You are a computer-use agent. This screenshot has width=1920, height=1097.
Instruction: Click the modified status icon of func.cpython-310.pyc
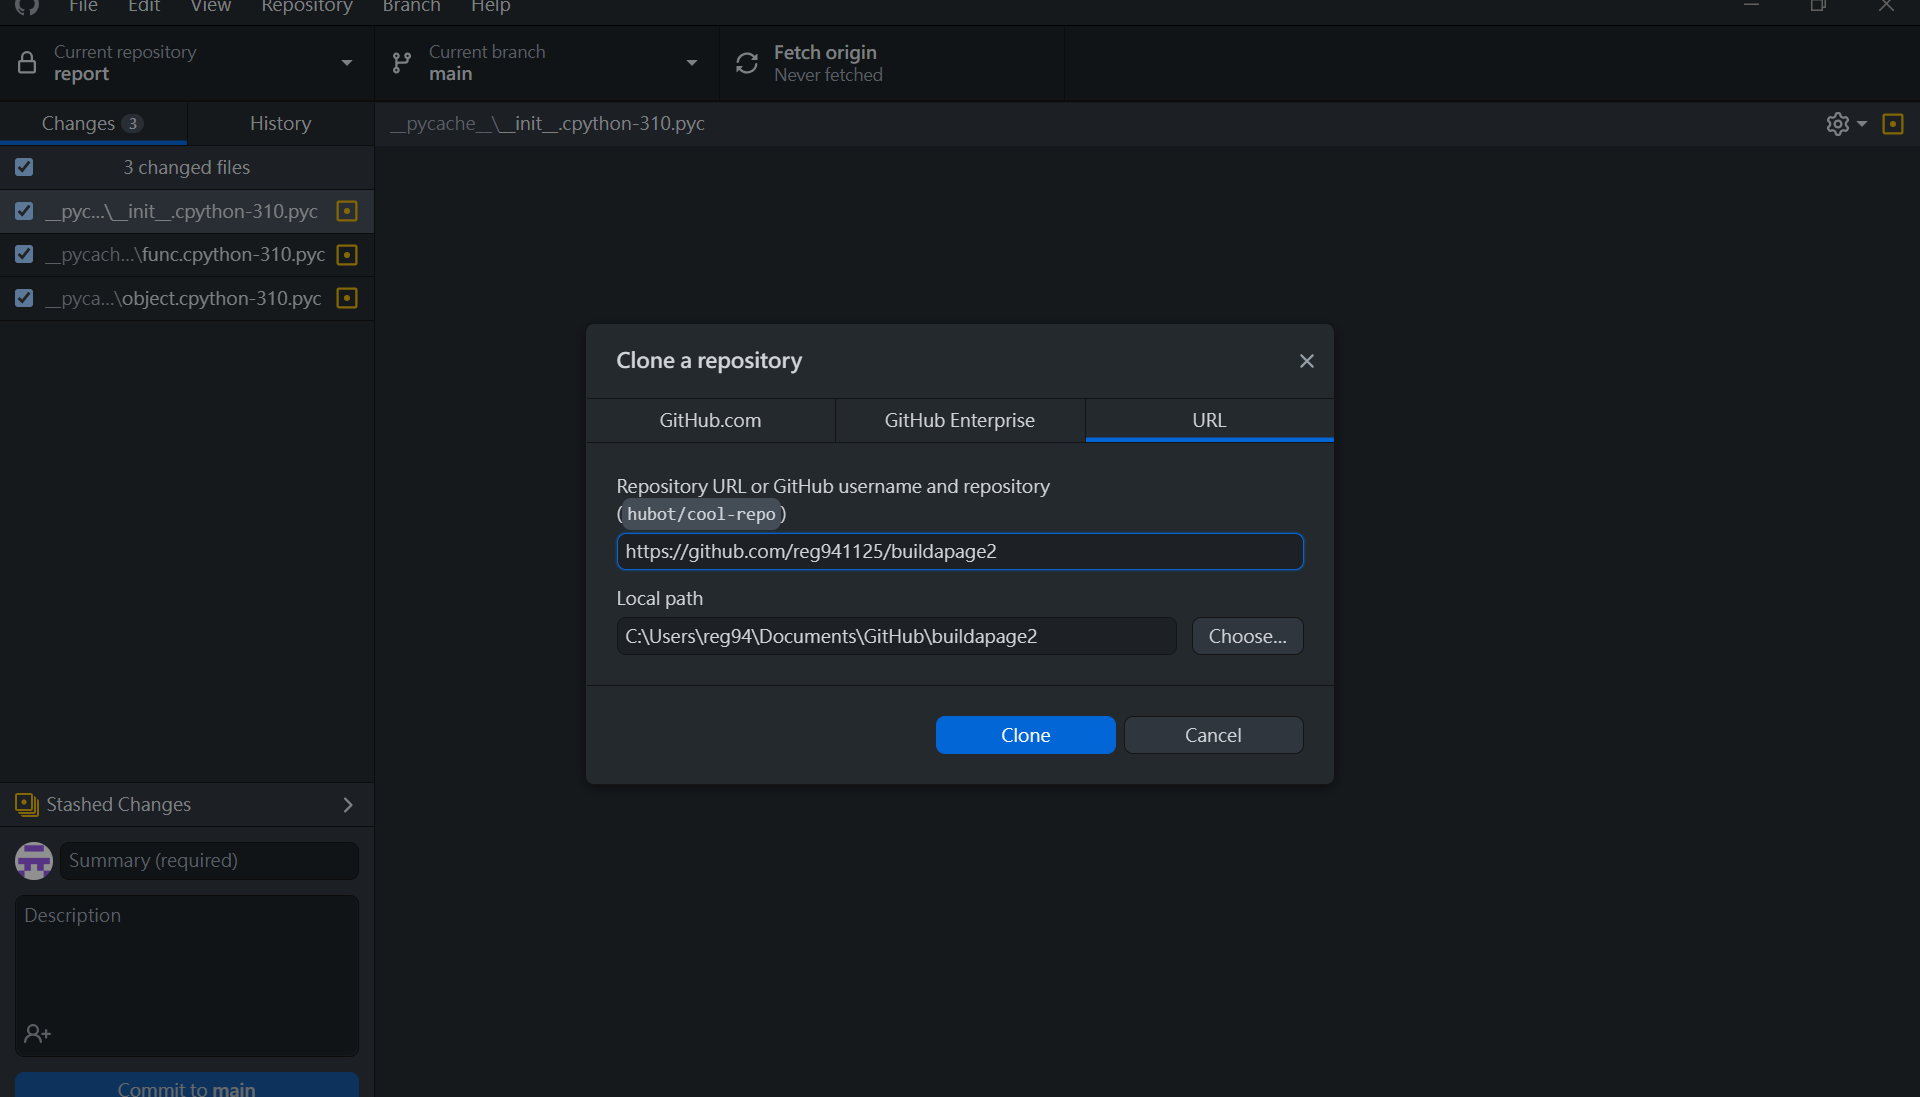pos(347,255)
